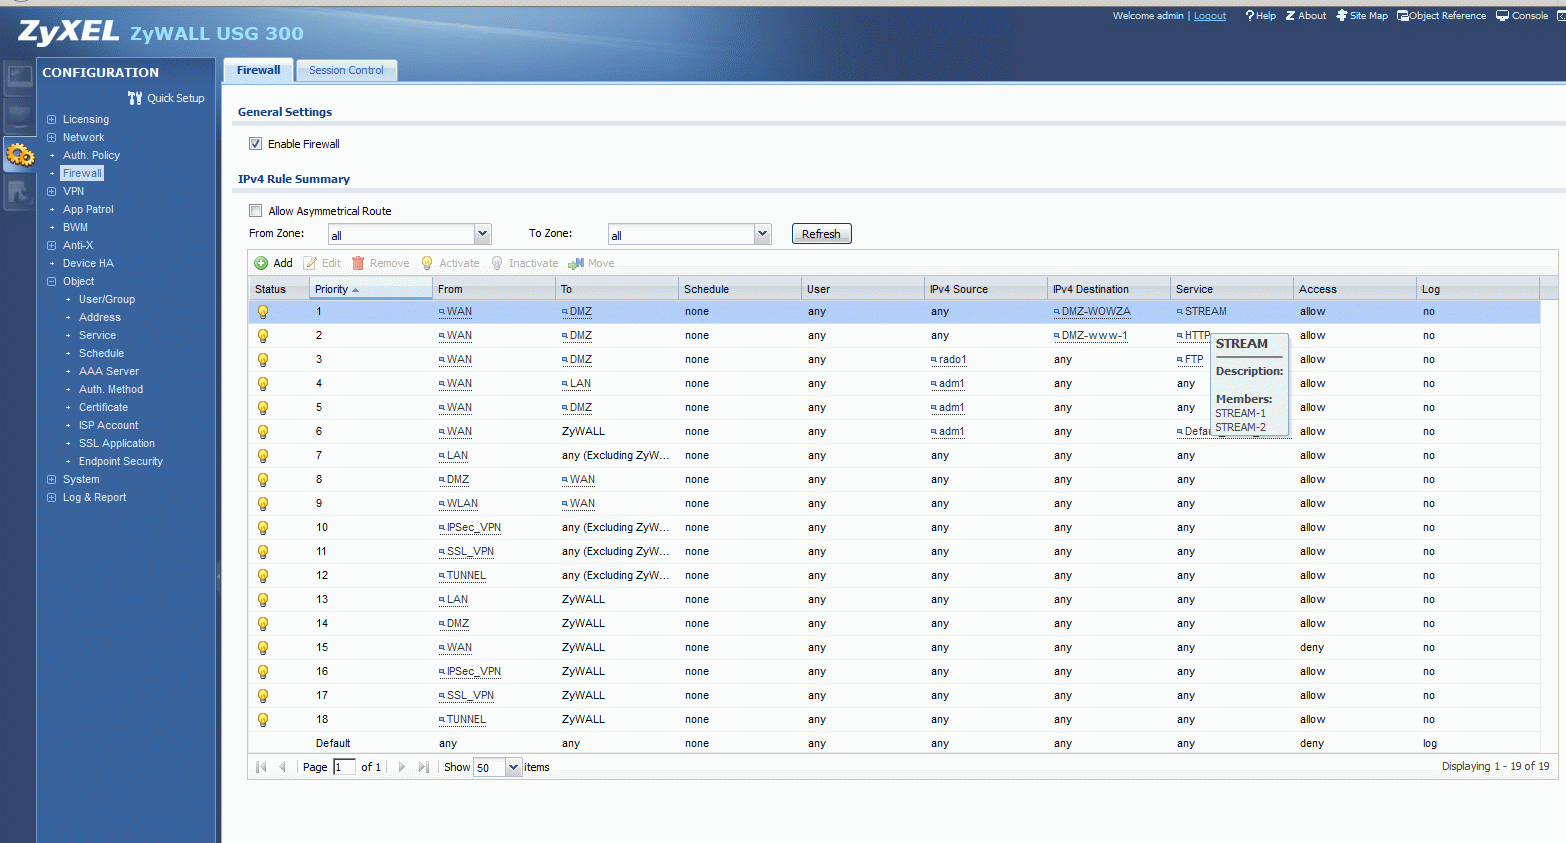
Task: Sort by the Priority column header
Action: [x=371, y=289]
